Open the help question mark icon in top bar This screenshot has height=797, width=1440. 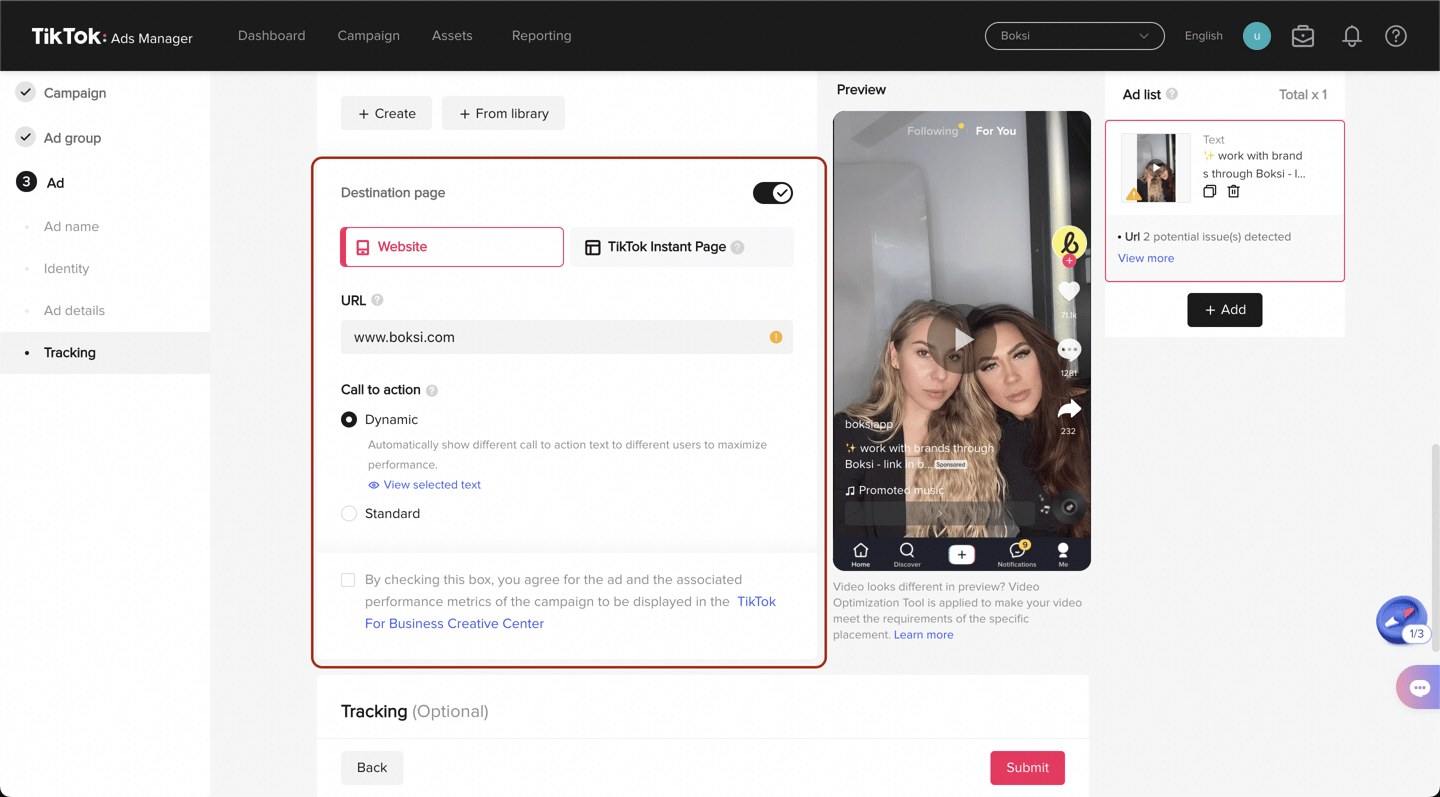click(x=1396, y=35)
